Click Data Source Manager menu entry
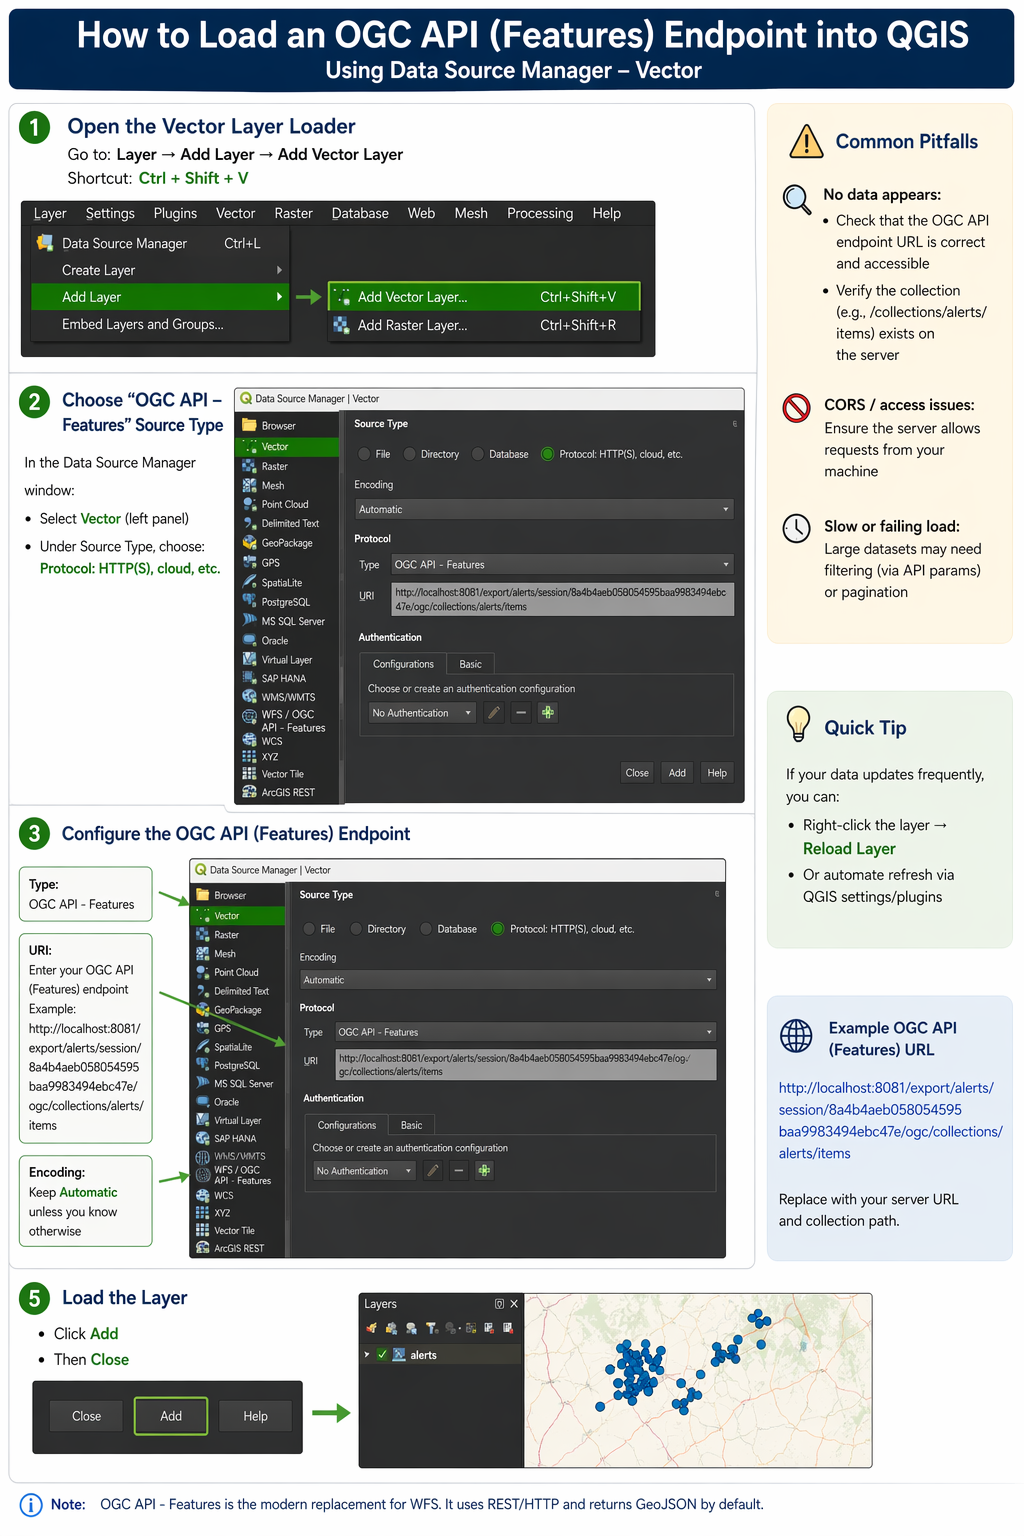Image resolution: width=1024 pixels, height=1536 pixels. [160, 243]
